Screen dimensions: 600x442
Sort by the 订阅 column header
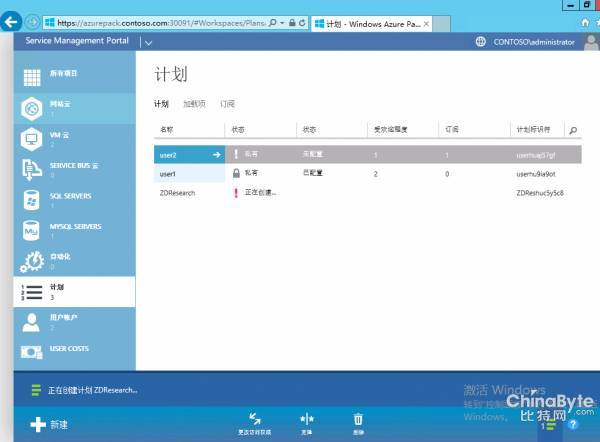(452, 130)
